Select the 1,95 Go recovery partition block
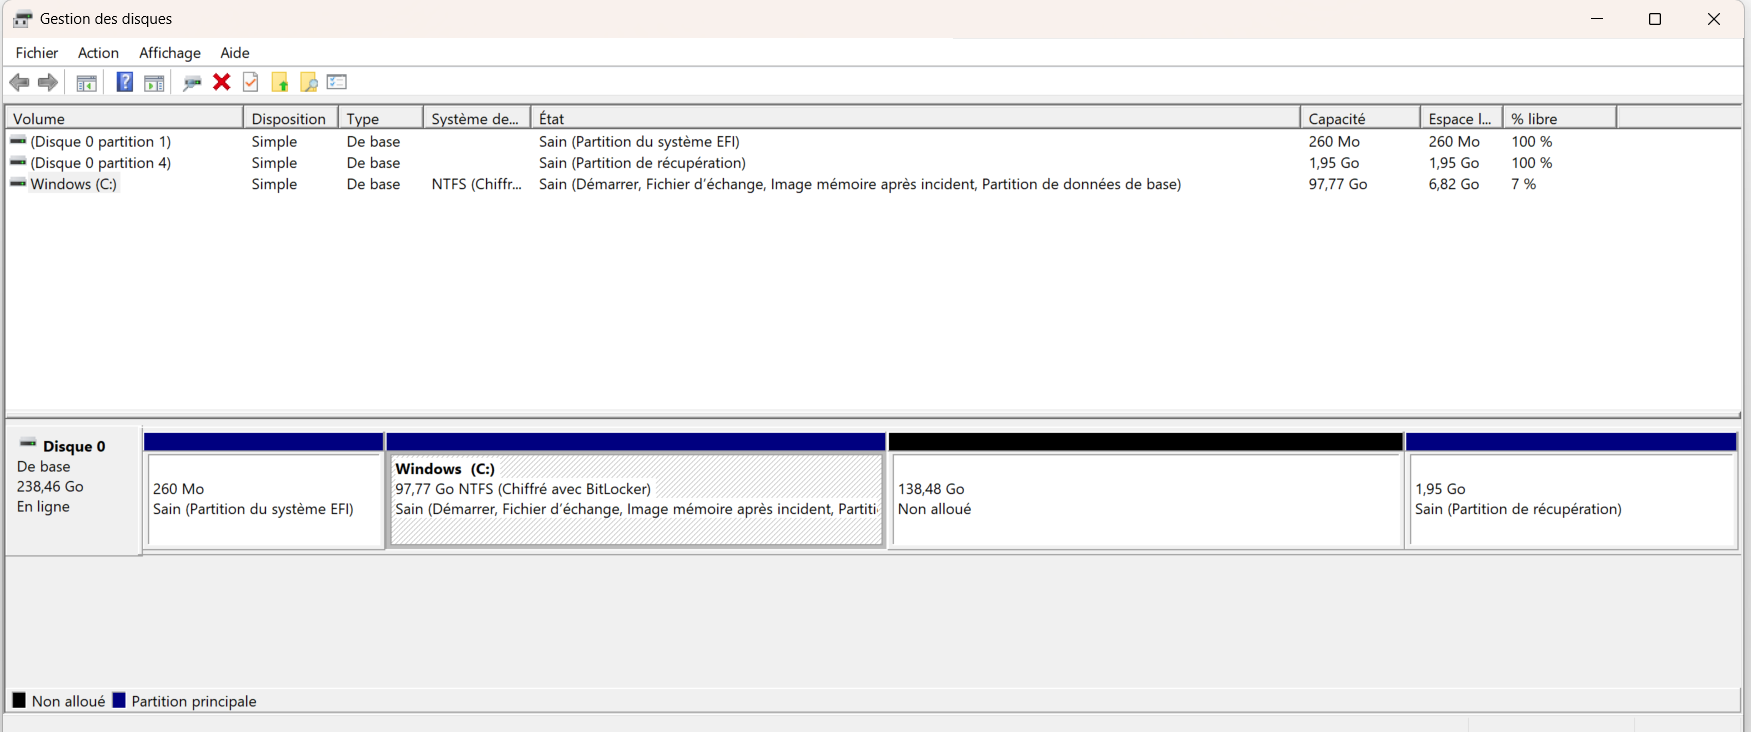 pos(1572,499)
